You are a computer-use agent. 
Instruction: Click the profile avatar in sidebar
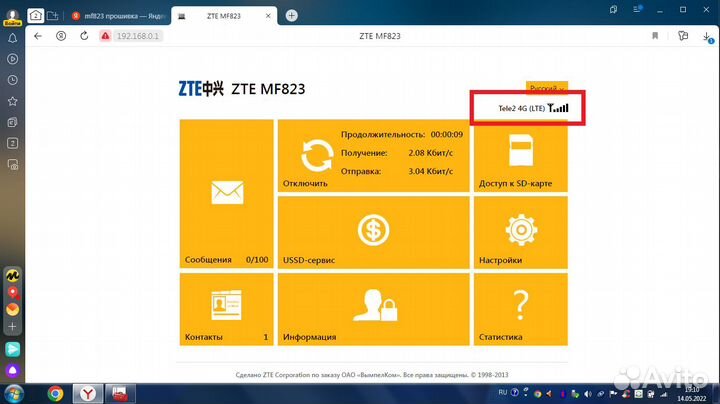coord(12,17)
